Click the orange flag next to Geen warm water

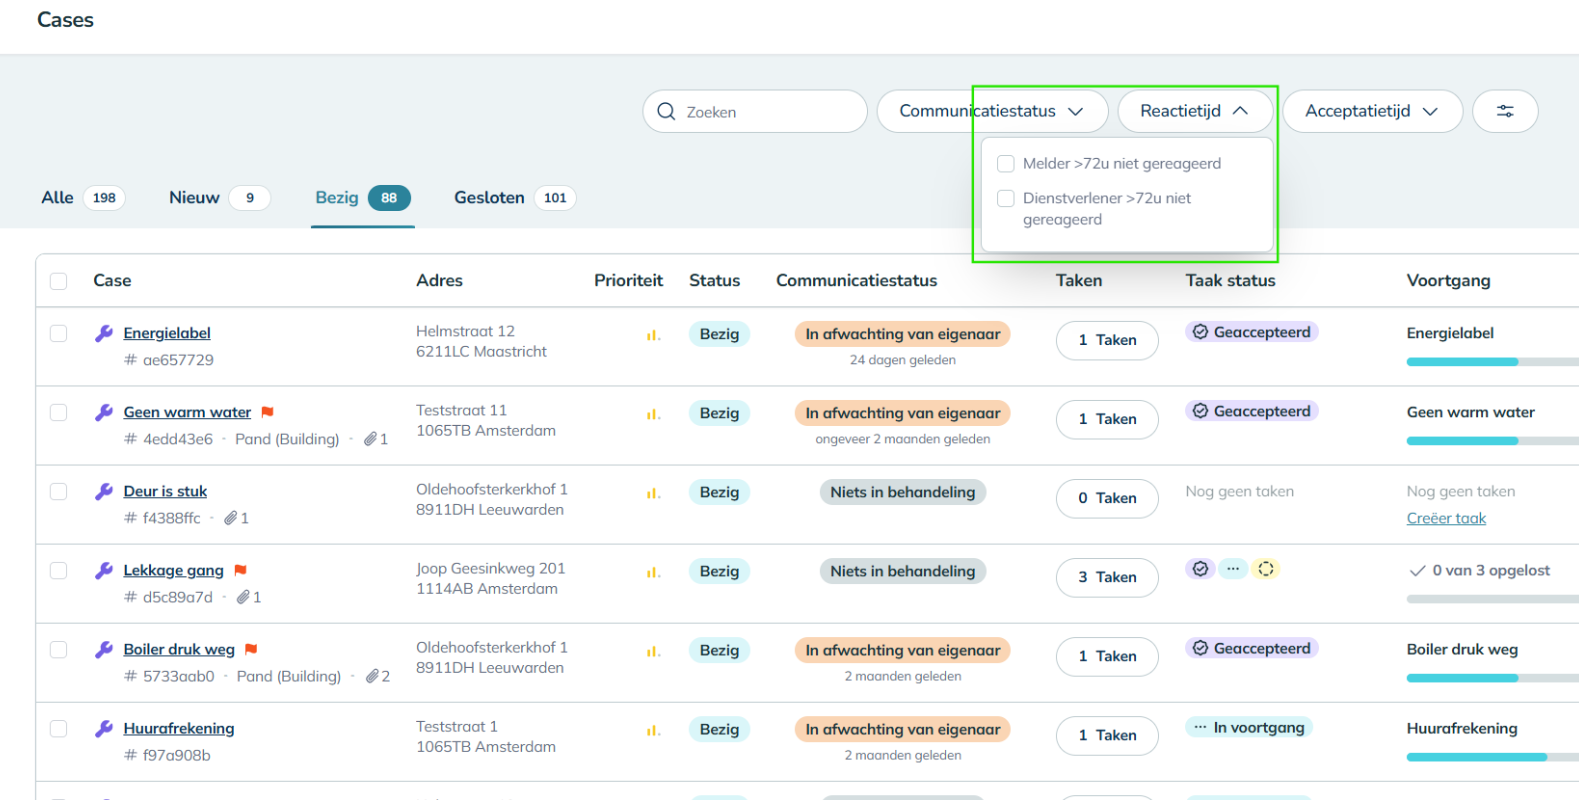267,412
